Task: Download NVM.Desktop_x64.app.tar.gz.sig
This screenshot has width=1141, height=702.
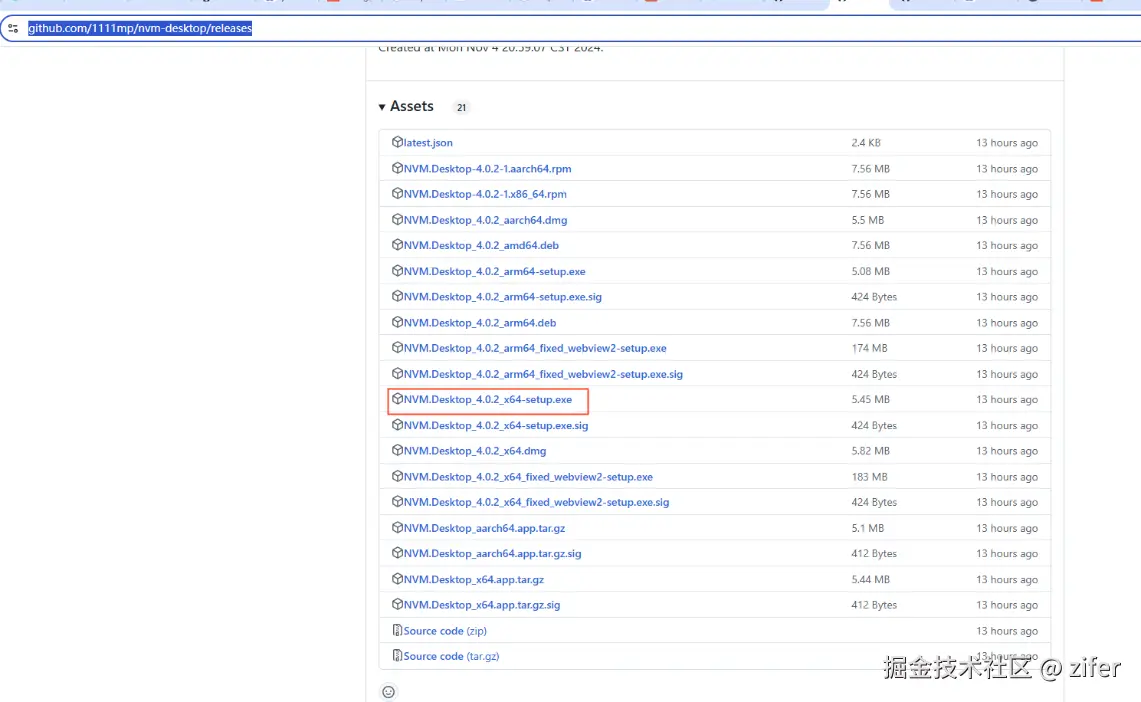Action: tap(482, 605)
